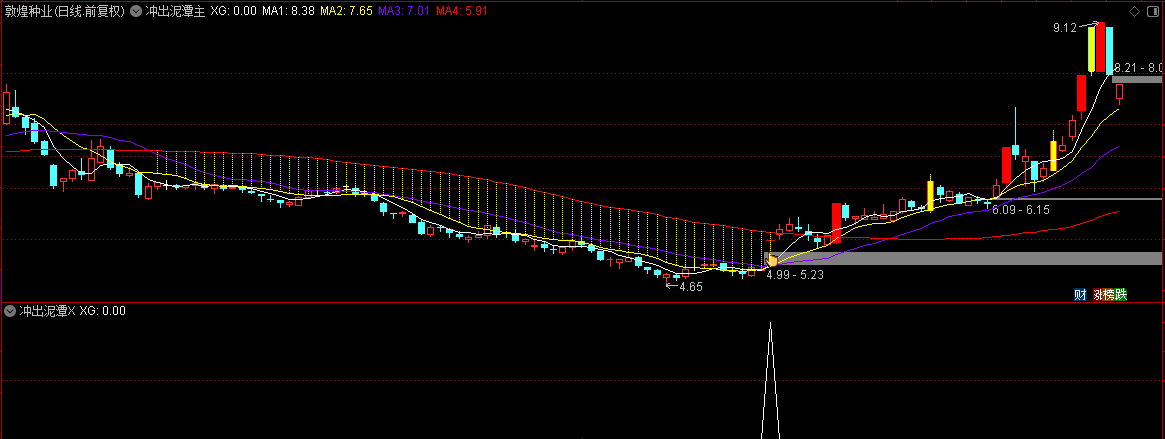Click the orange signal marker at the breakout candle

(x=772, y=261)
